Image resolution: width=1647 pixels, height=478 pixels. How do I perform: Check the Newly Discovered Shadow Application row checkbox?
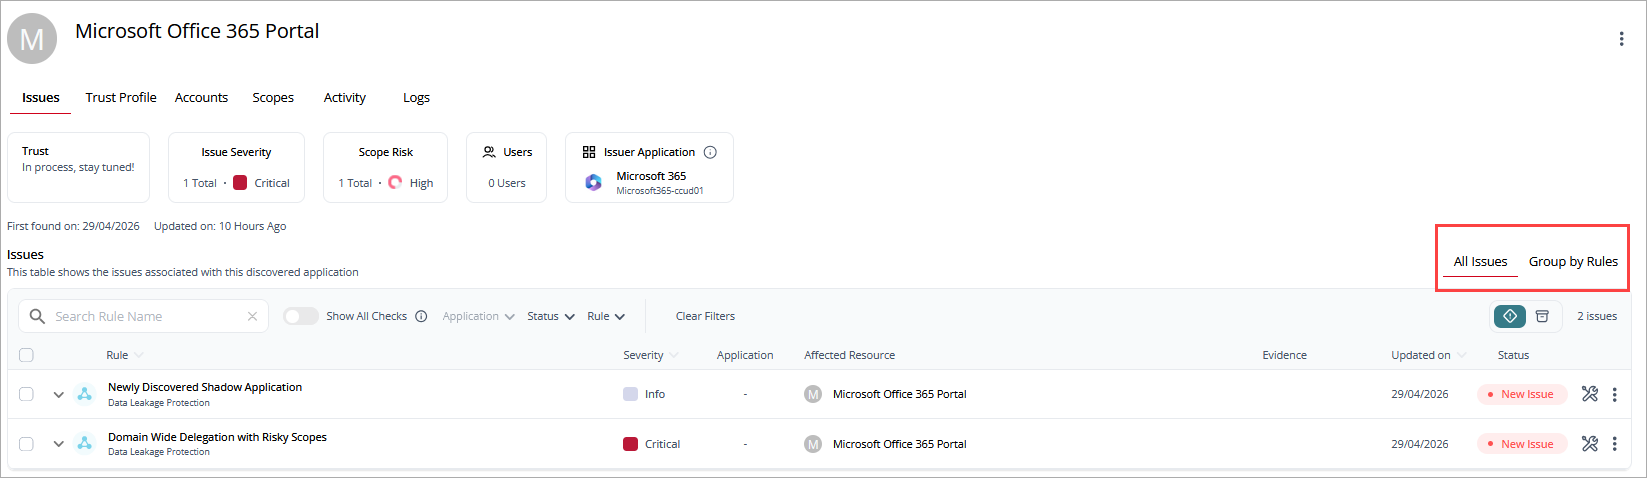26,394
